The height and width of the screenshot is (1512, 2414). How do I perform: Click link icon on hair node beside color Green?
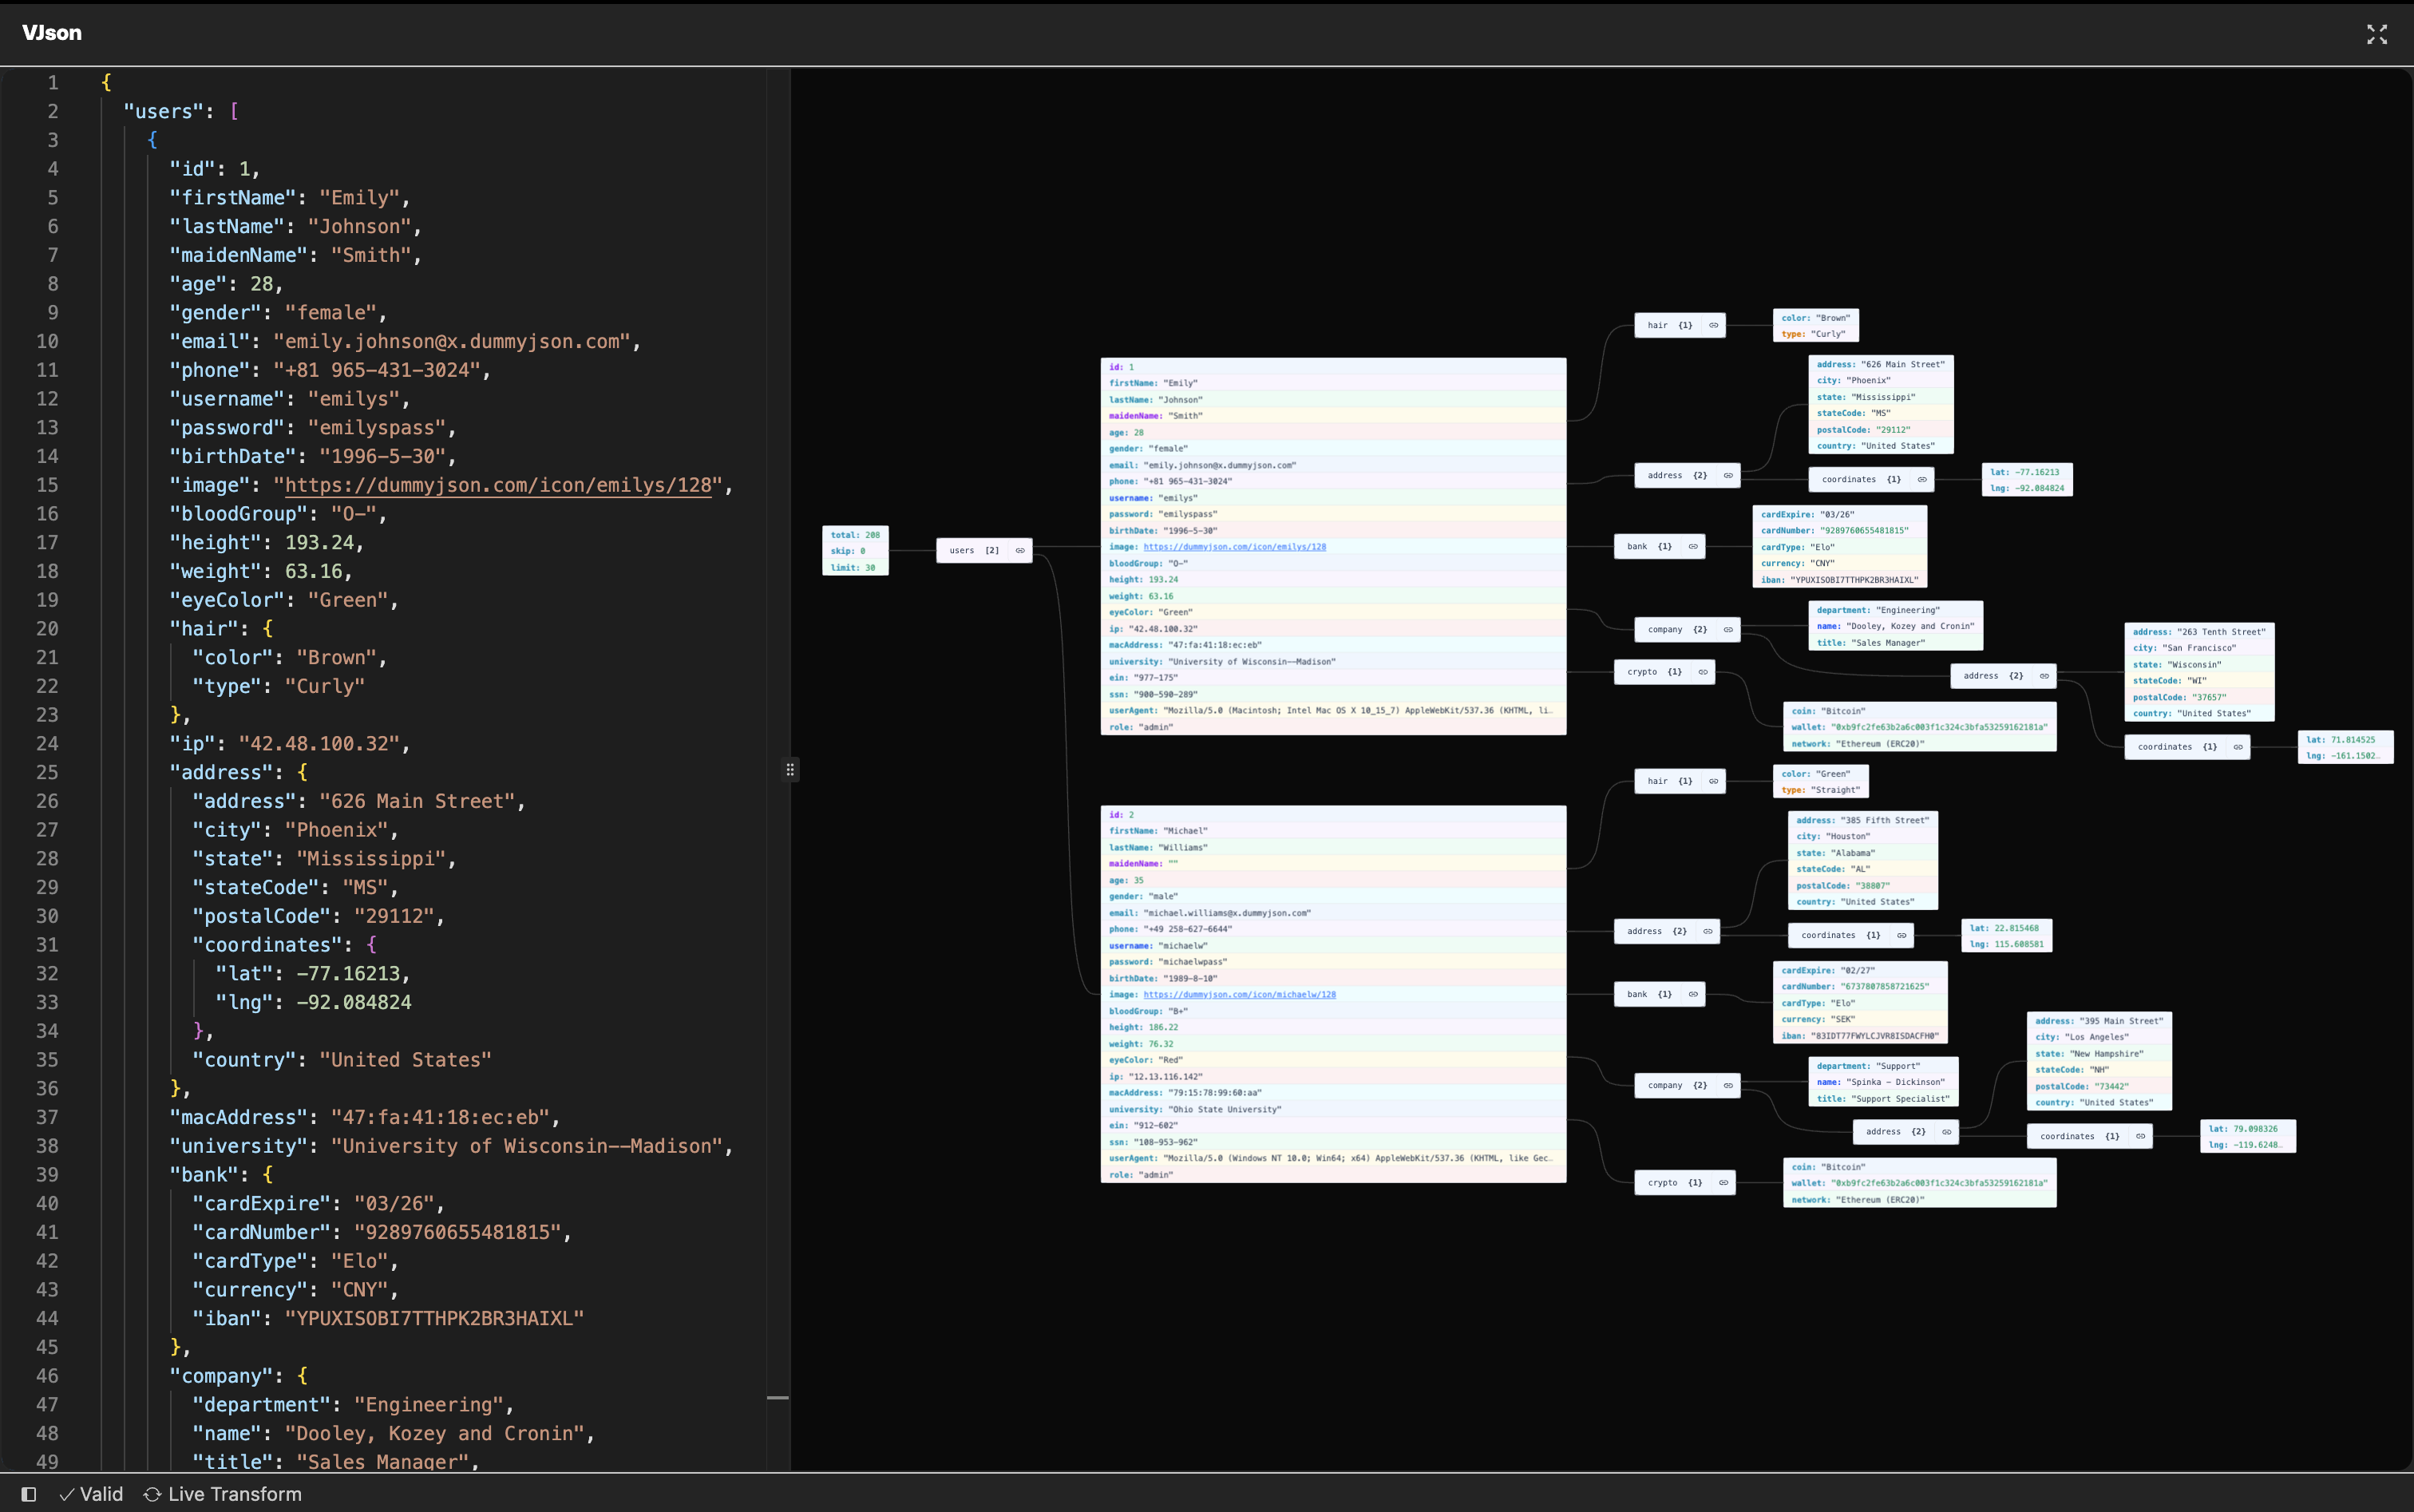pyautogui.click(x=1713, y=781)
